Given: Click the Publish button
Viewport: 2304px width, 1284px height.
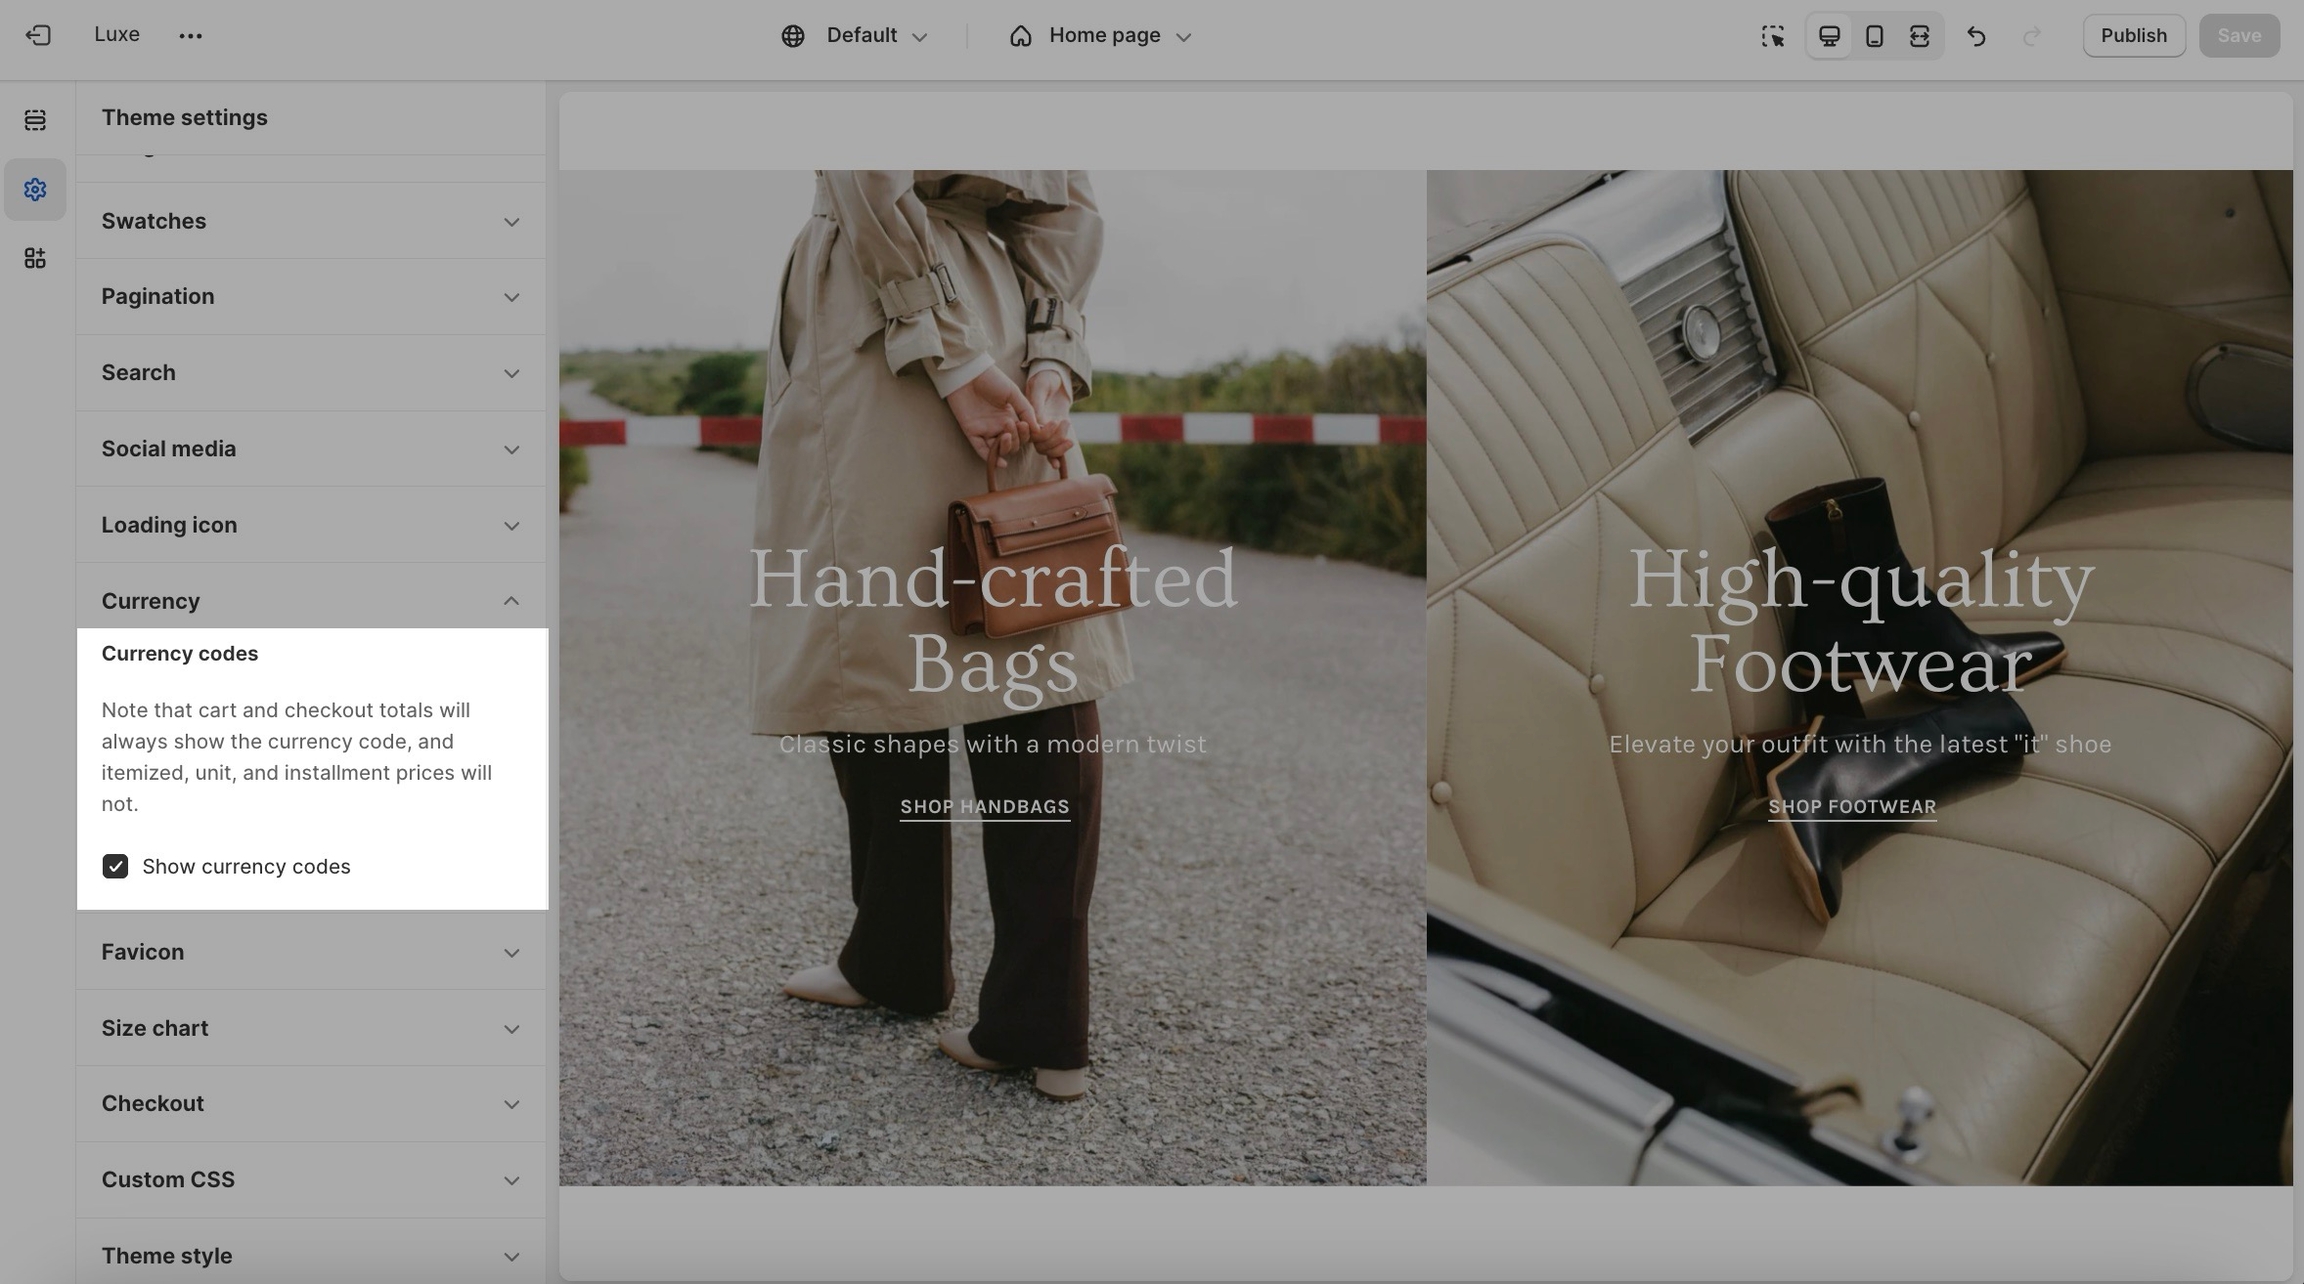Looking at the screenshot, I should coord(2133,36).
